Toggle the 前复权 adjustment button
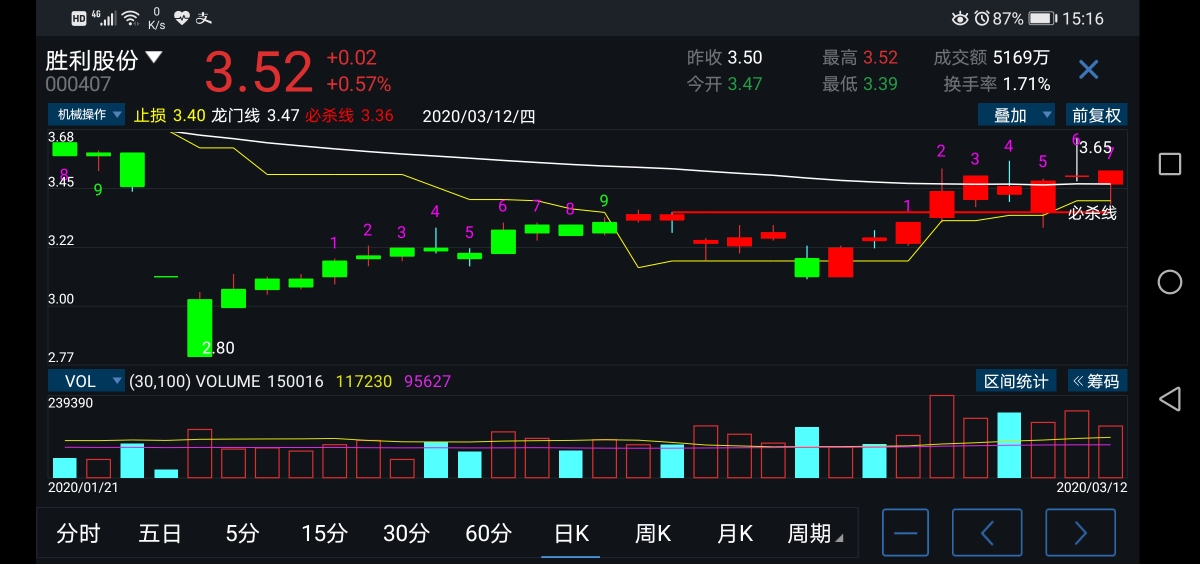Viewport: 1200px width, 564px height. coord(1096,115)
